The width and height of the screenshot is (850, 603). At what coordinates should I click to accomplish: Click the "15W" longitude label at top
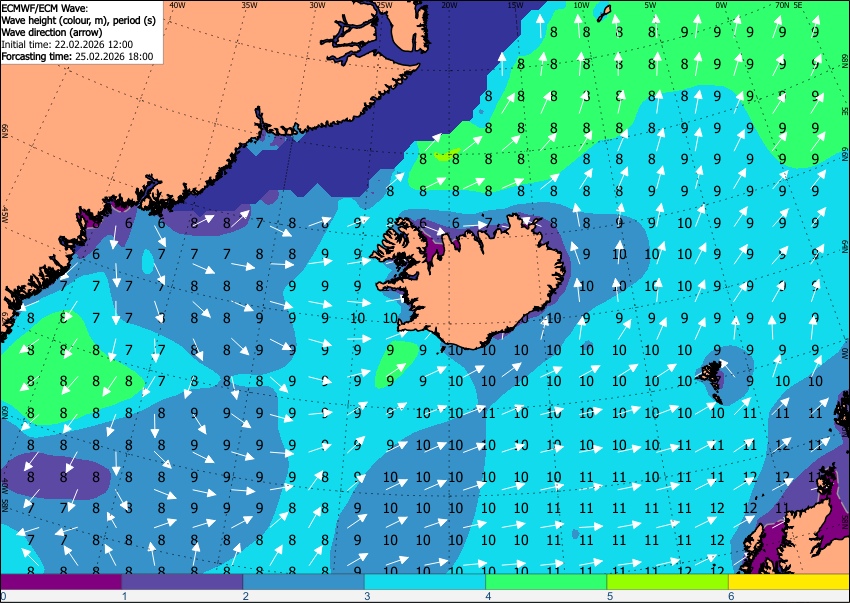pos(516,5)
